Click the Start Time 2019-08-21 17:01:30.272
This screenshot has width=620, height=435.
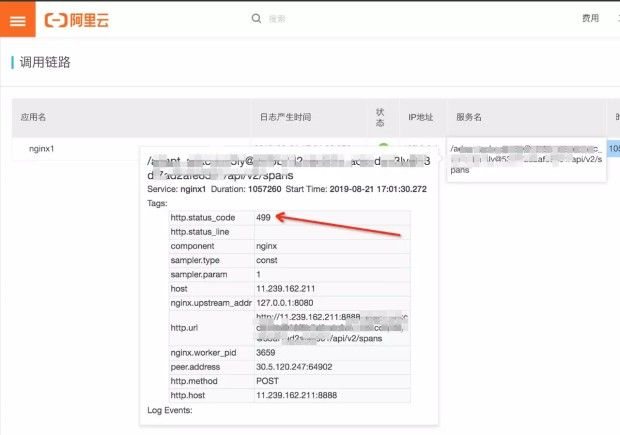[x=356, y=189]
